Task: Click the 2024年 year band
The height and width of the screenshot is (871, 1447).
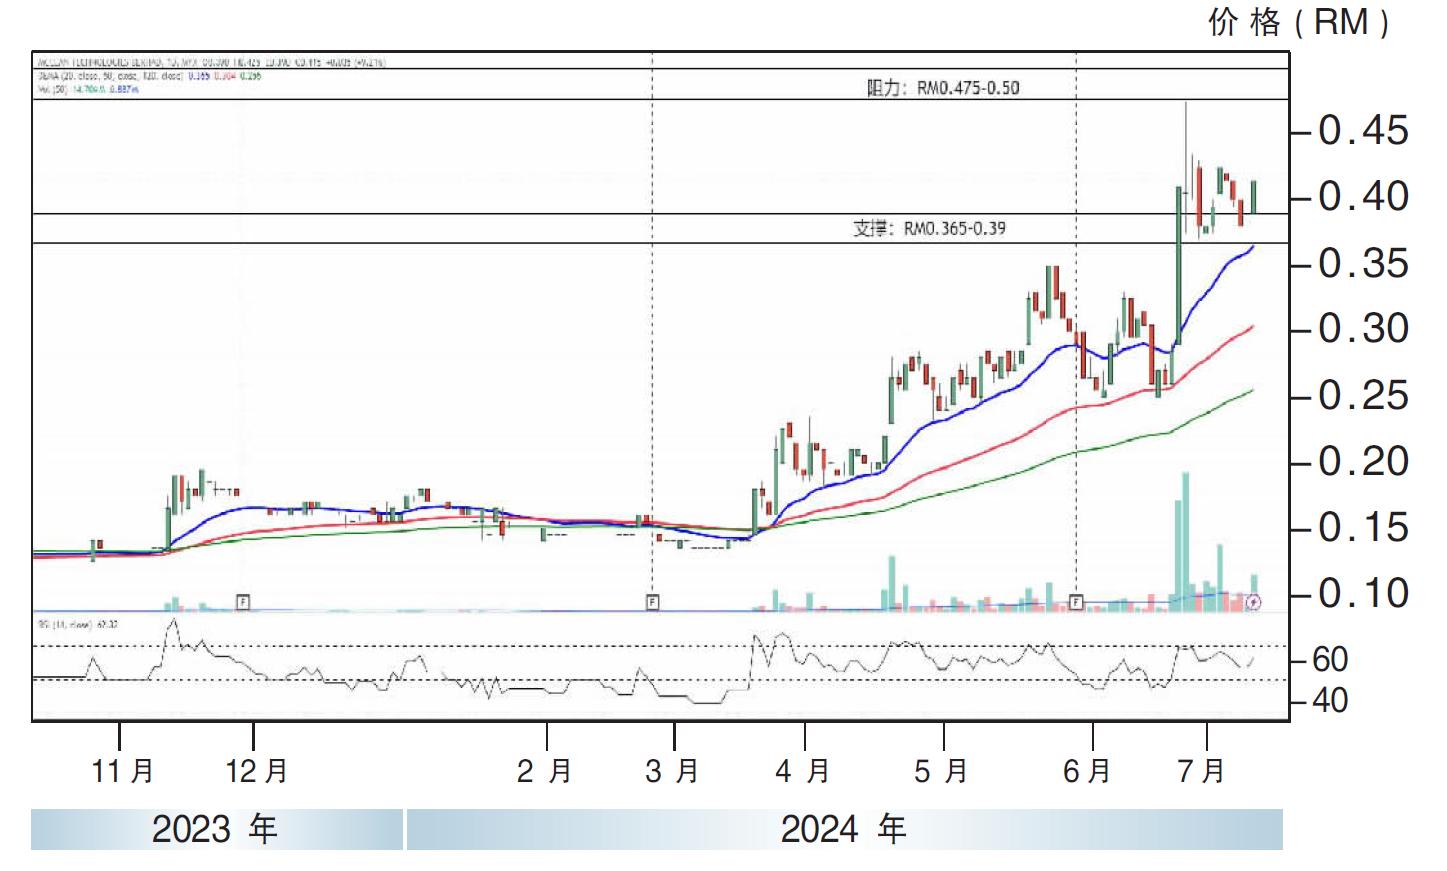Action: (845, 829)
